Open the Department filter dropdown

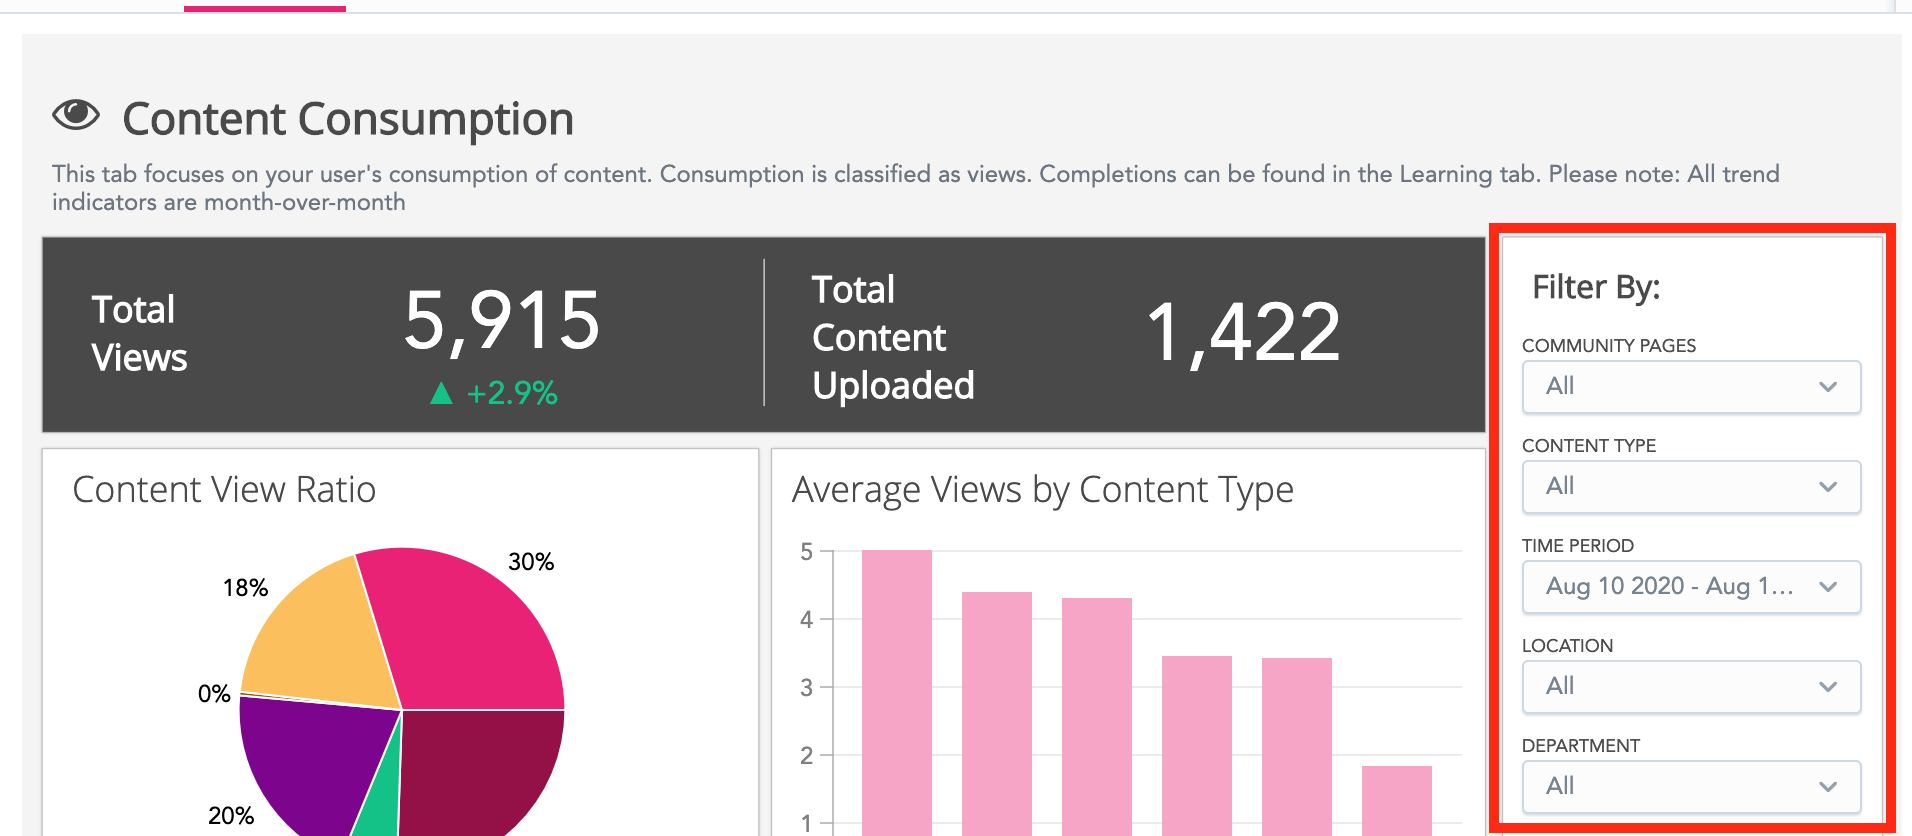(x=1690, y=787)
